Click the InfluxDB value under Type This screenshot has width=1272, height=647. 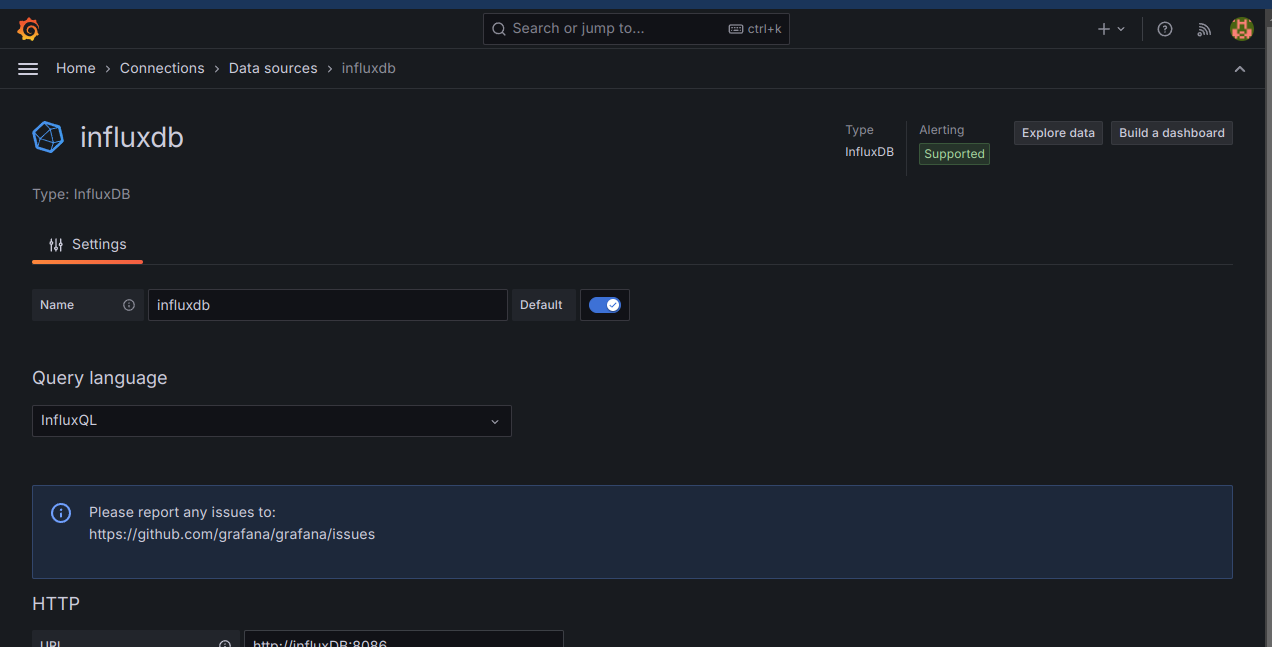(869, 152)
